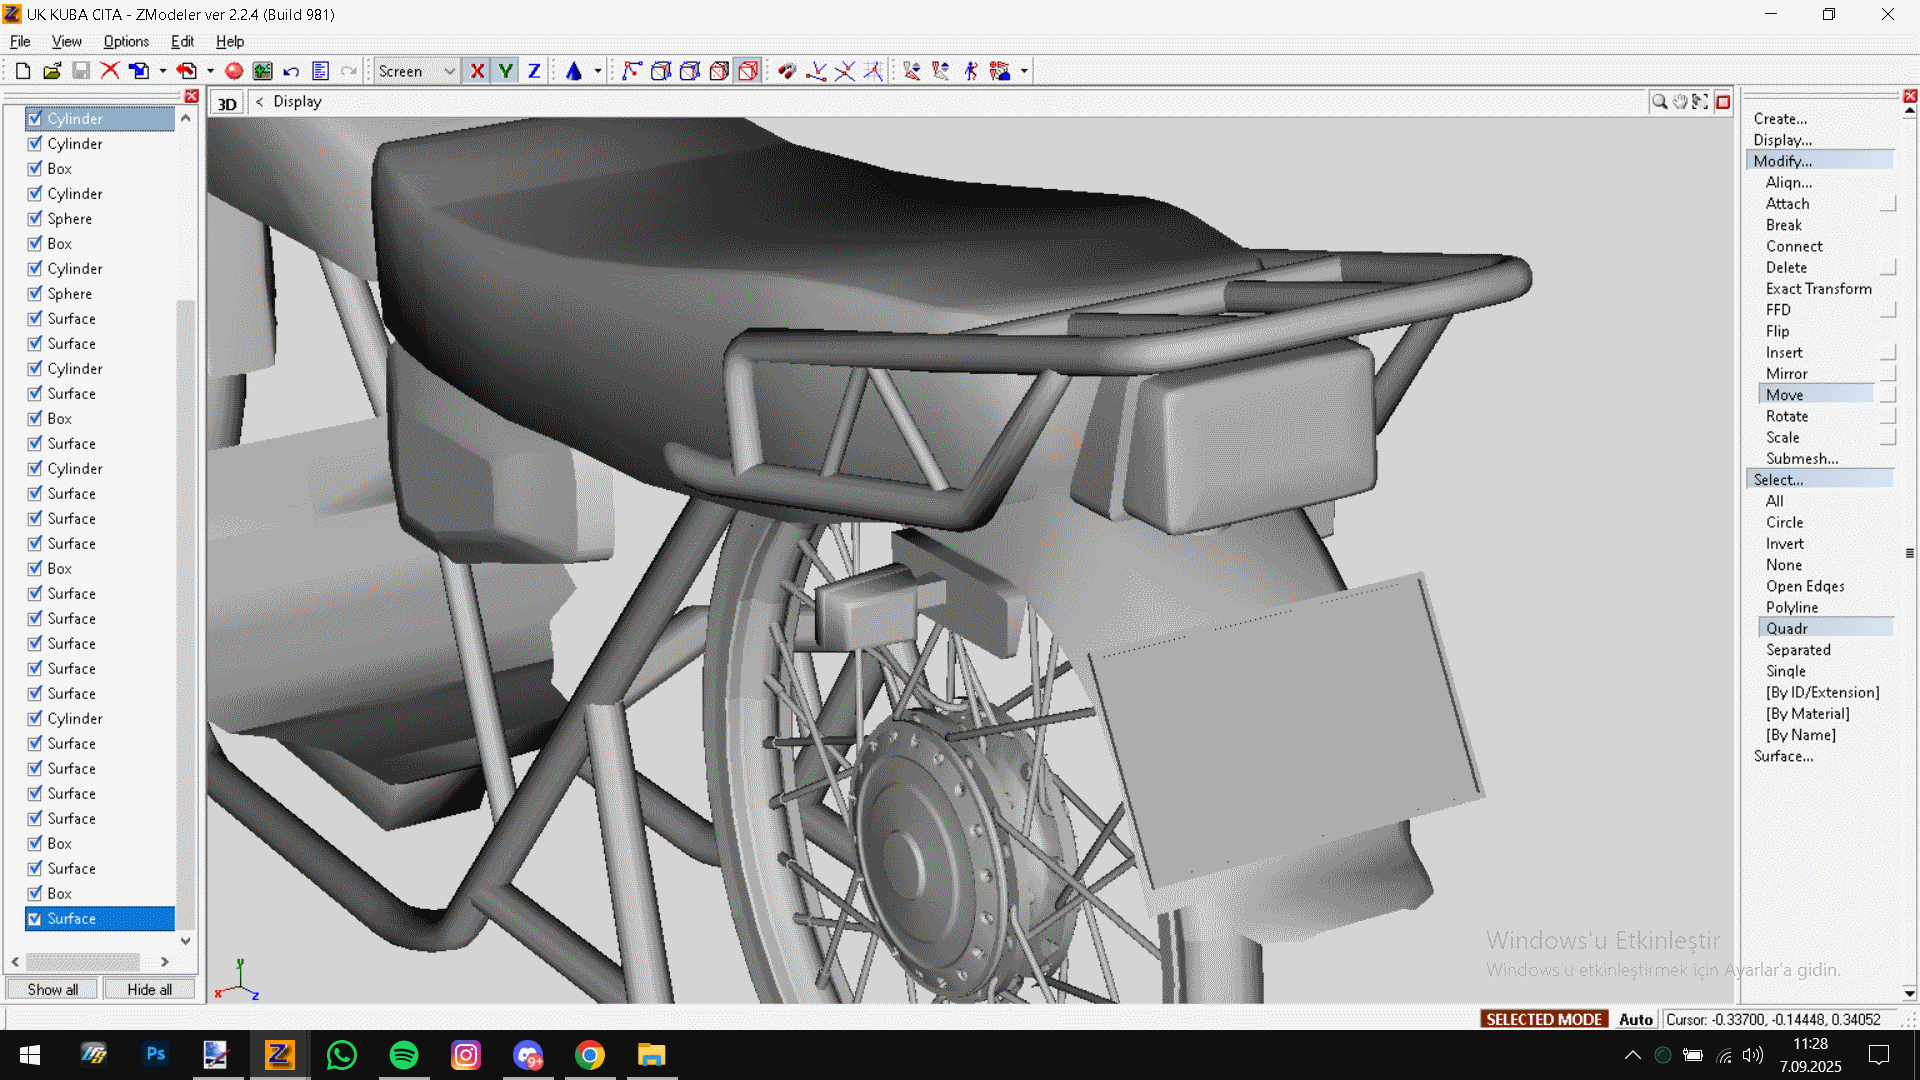The height and width of the screenshot is (1080, 1920).
Task: Open the Materials editor red sphere icon
Action: tap(234, 71)
